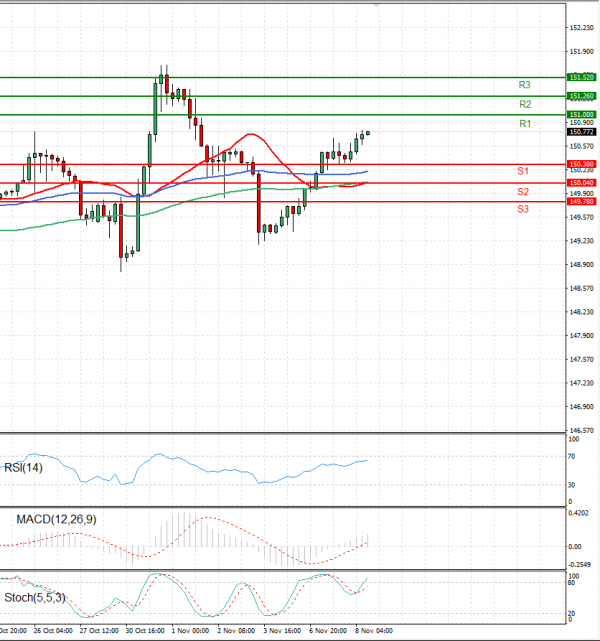The image size is (600, 641).
Task: Click the 1 Nov 00:00 time label
Action: click(x=190, y=631)
